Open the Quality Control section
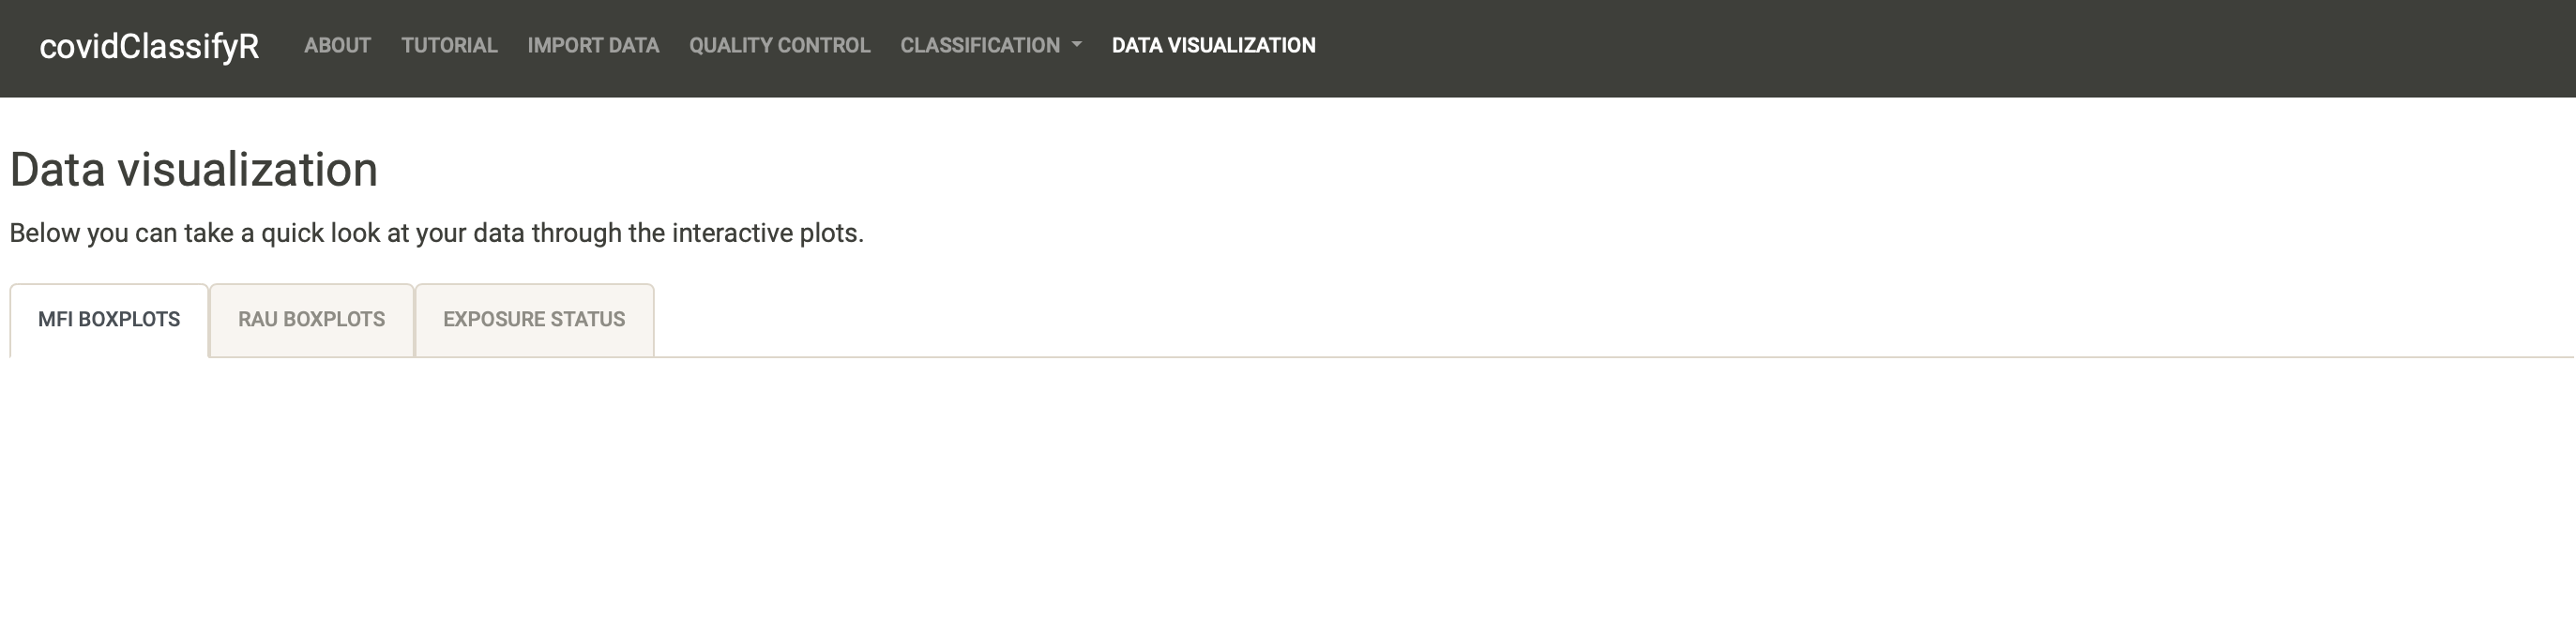Screen dimensions: 2576x617 pyautogui.click(x=779, y=45)
